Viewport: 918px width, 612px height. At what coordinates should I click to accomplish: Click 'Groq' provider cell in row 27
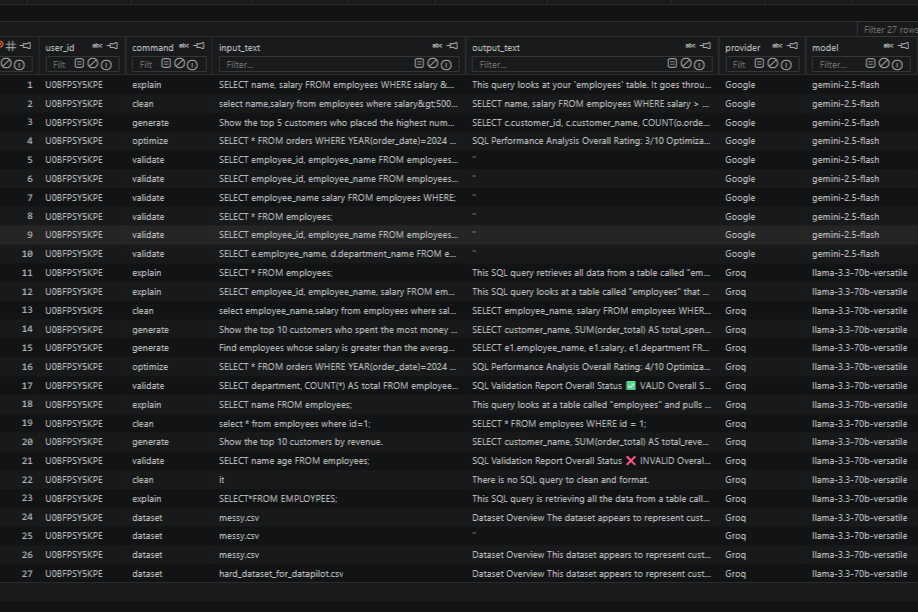[735, 574]
